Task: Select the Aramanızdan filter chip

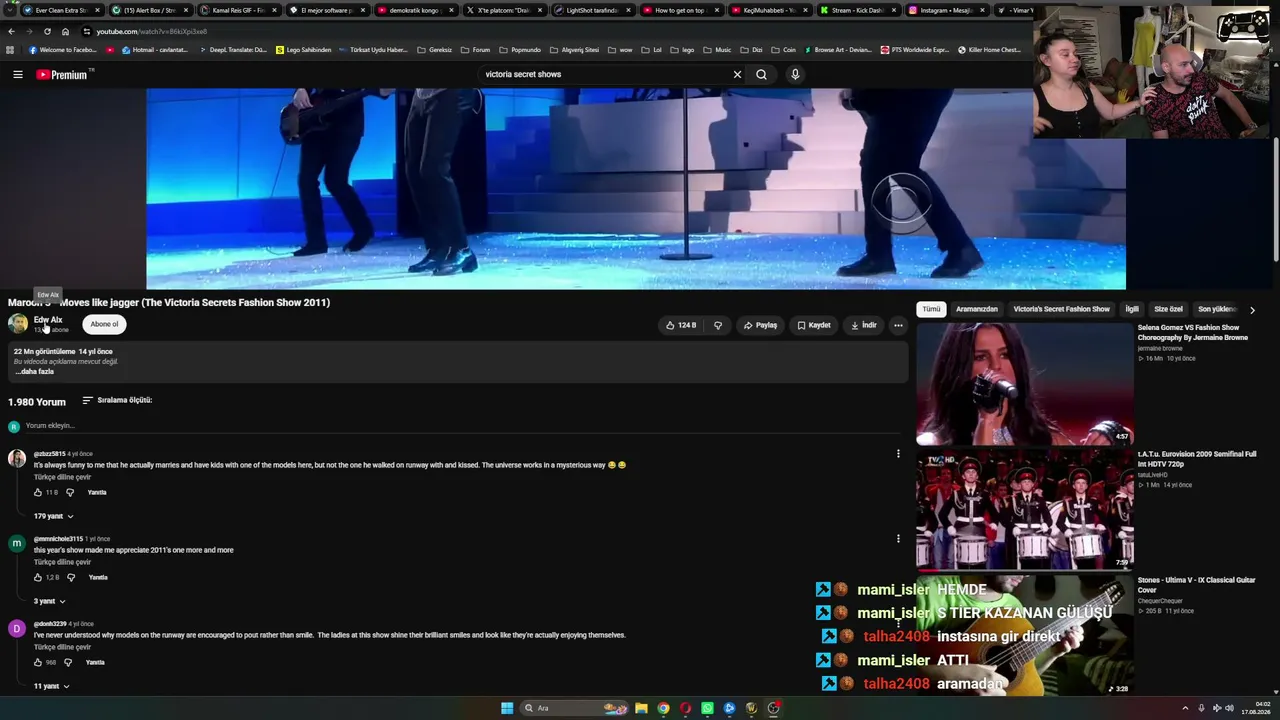Action: (977, 309)
